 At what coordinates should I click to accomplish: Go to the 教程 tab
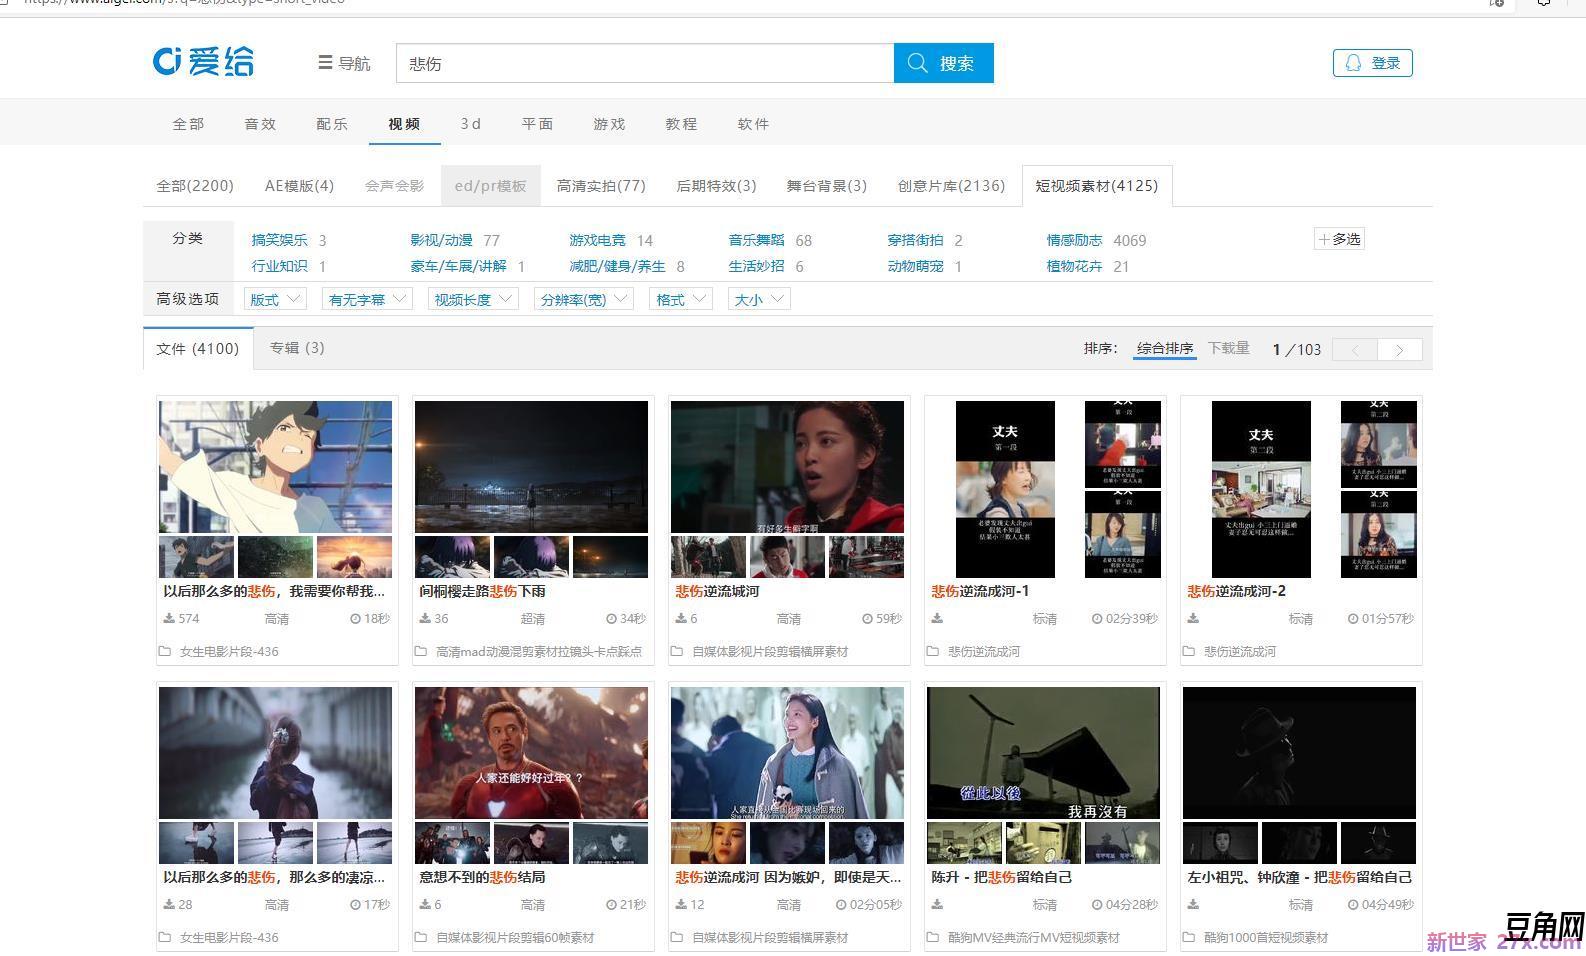click(681, 124)
